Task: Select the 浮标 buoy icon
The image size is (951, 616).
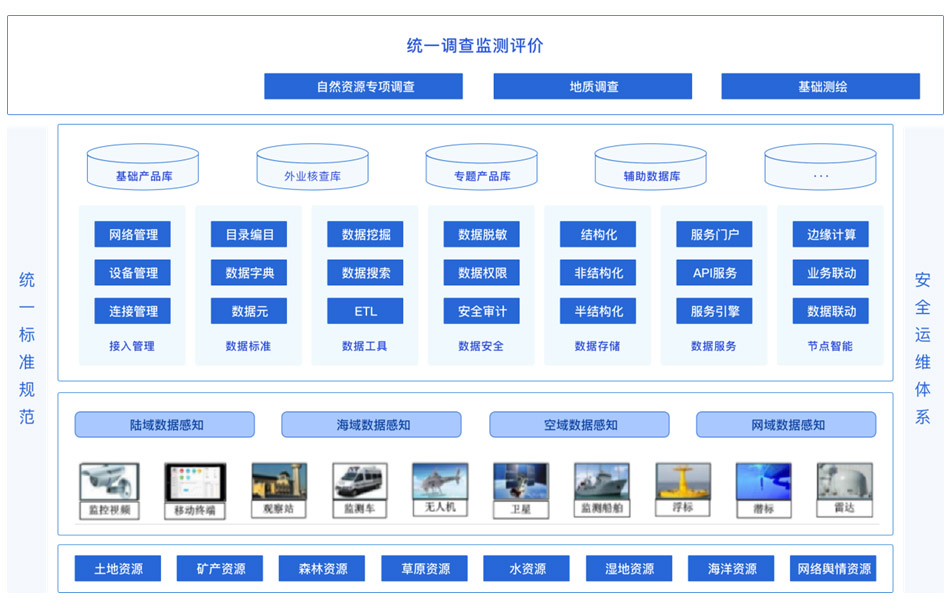Action: 683,483
